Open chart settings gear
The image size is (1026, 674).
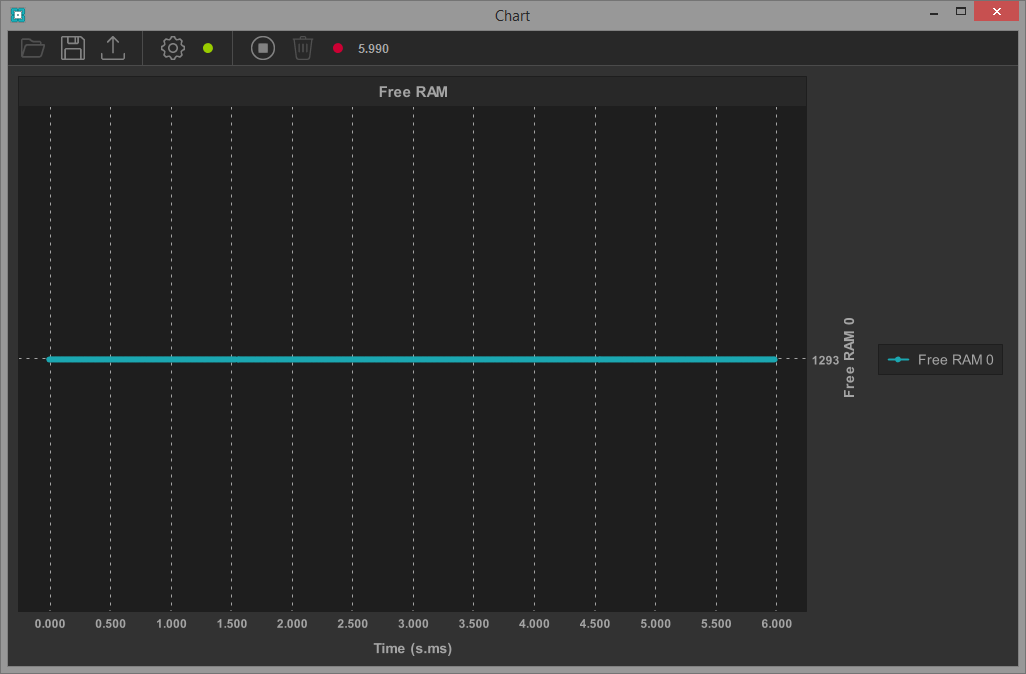pos(173,48)
